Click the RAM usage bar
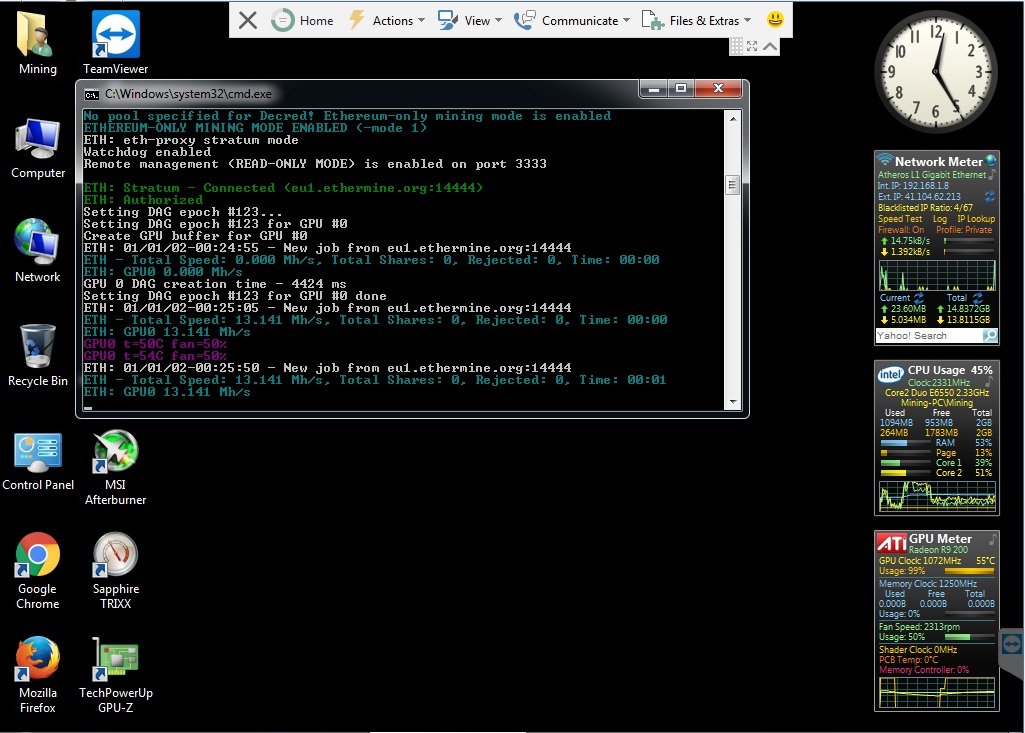1025x733 pixels. (905, 443)
